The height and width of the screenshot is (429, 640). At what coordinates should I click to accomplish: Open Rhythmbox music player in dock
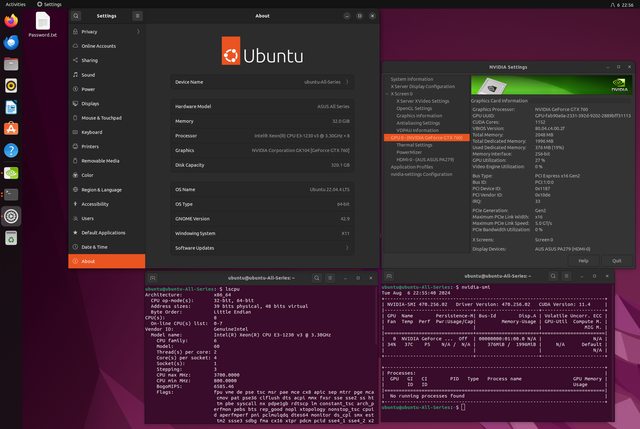point(11,86)
